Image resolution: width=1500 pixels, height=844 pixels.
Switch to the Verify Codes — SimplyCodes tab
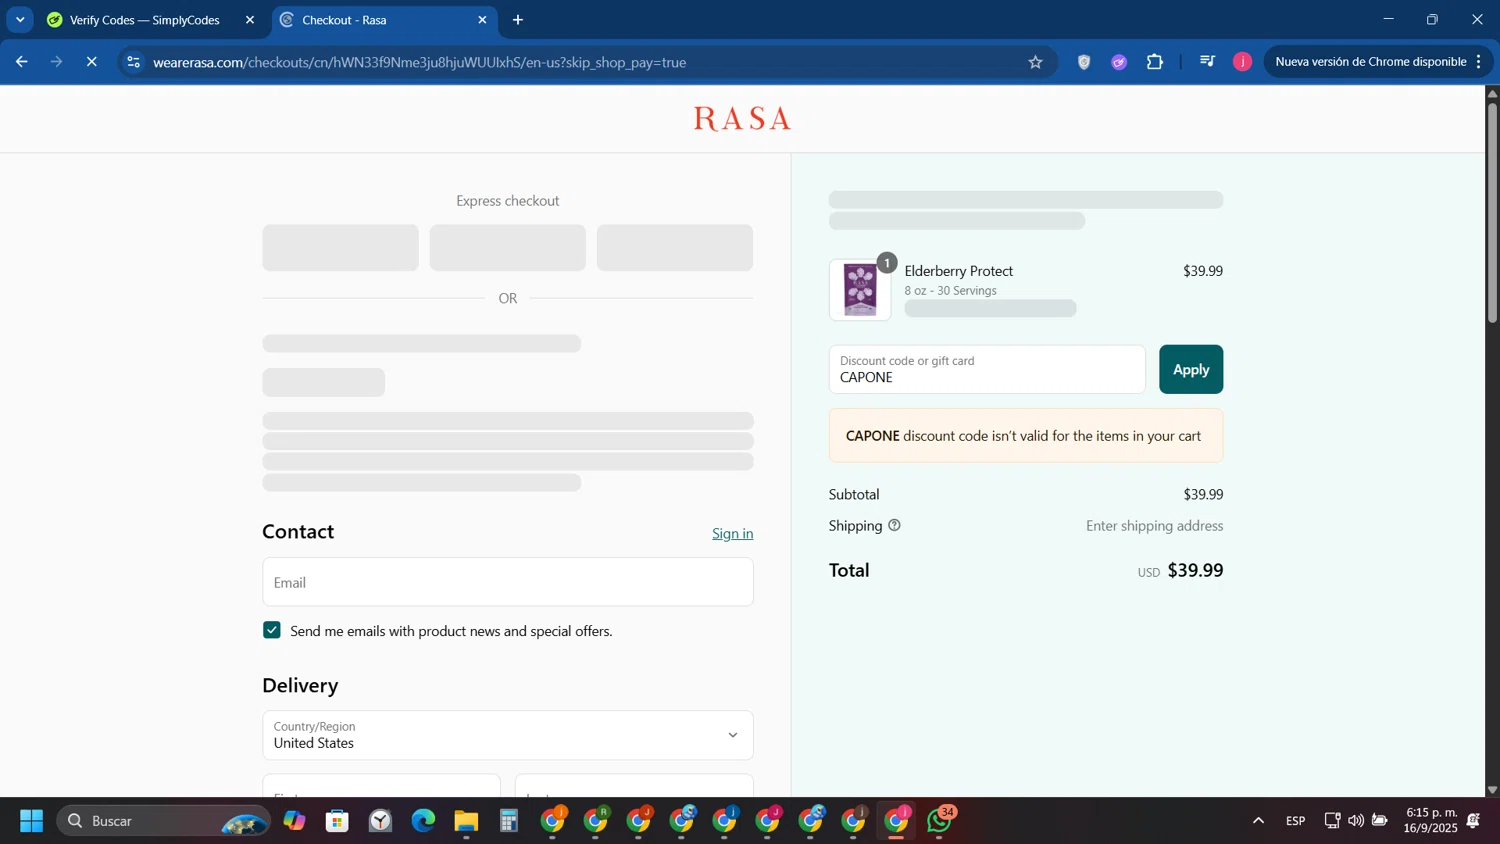pyautogui.click(x=145, y=20)
